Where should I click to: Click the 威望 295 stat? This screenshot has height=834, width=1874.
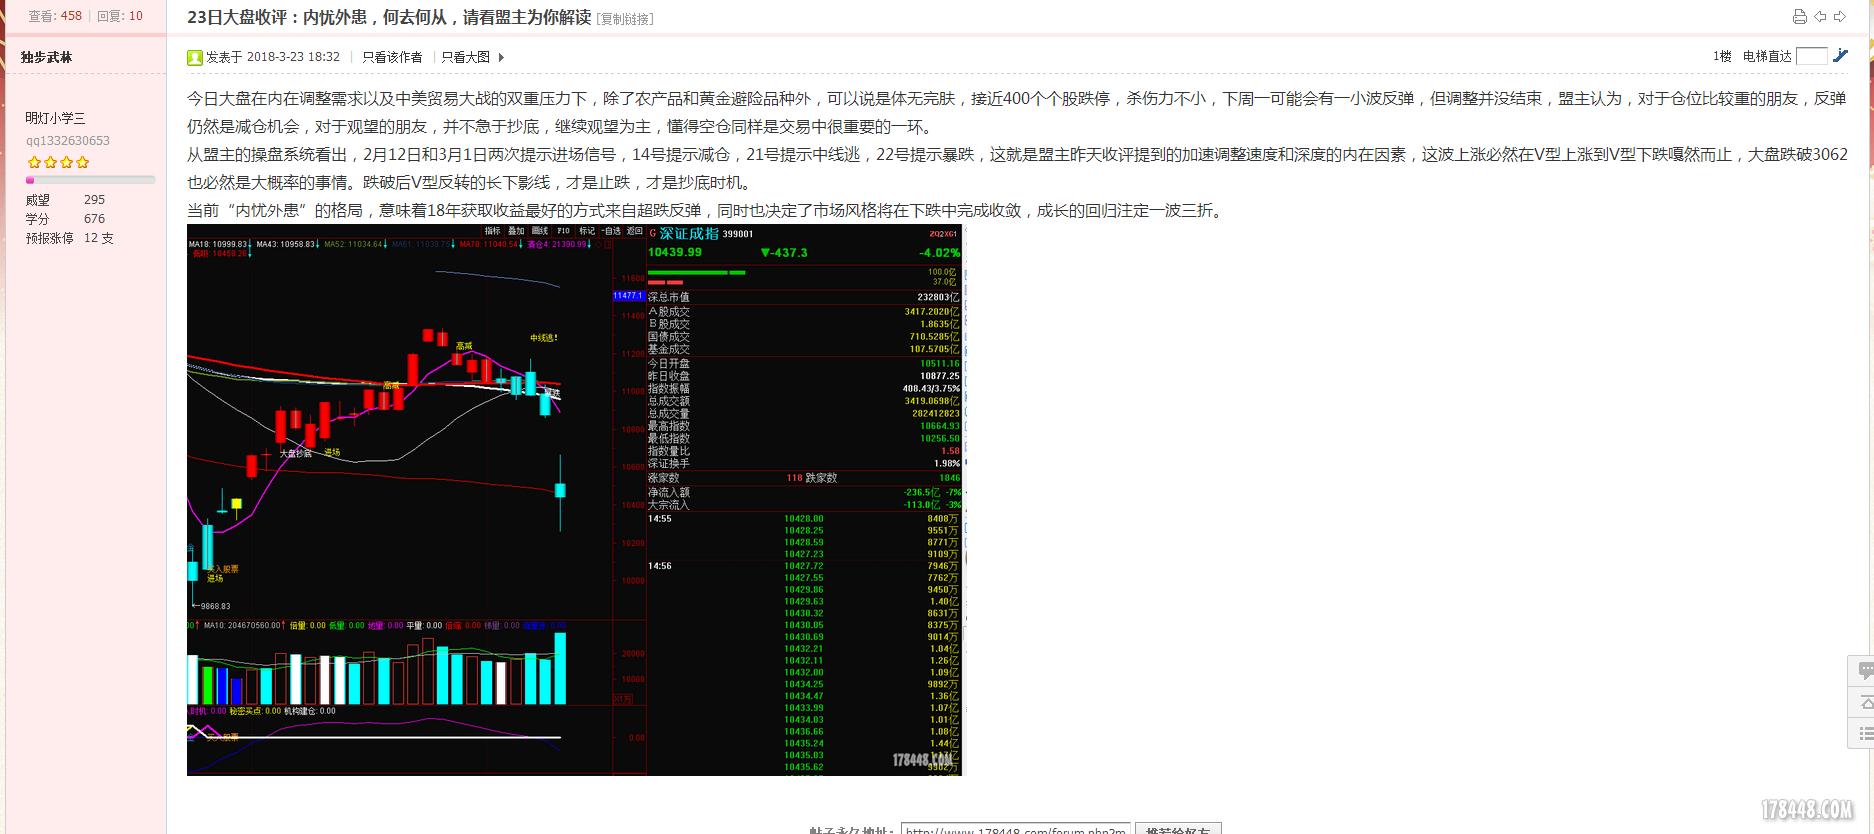[65, 200]
